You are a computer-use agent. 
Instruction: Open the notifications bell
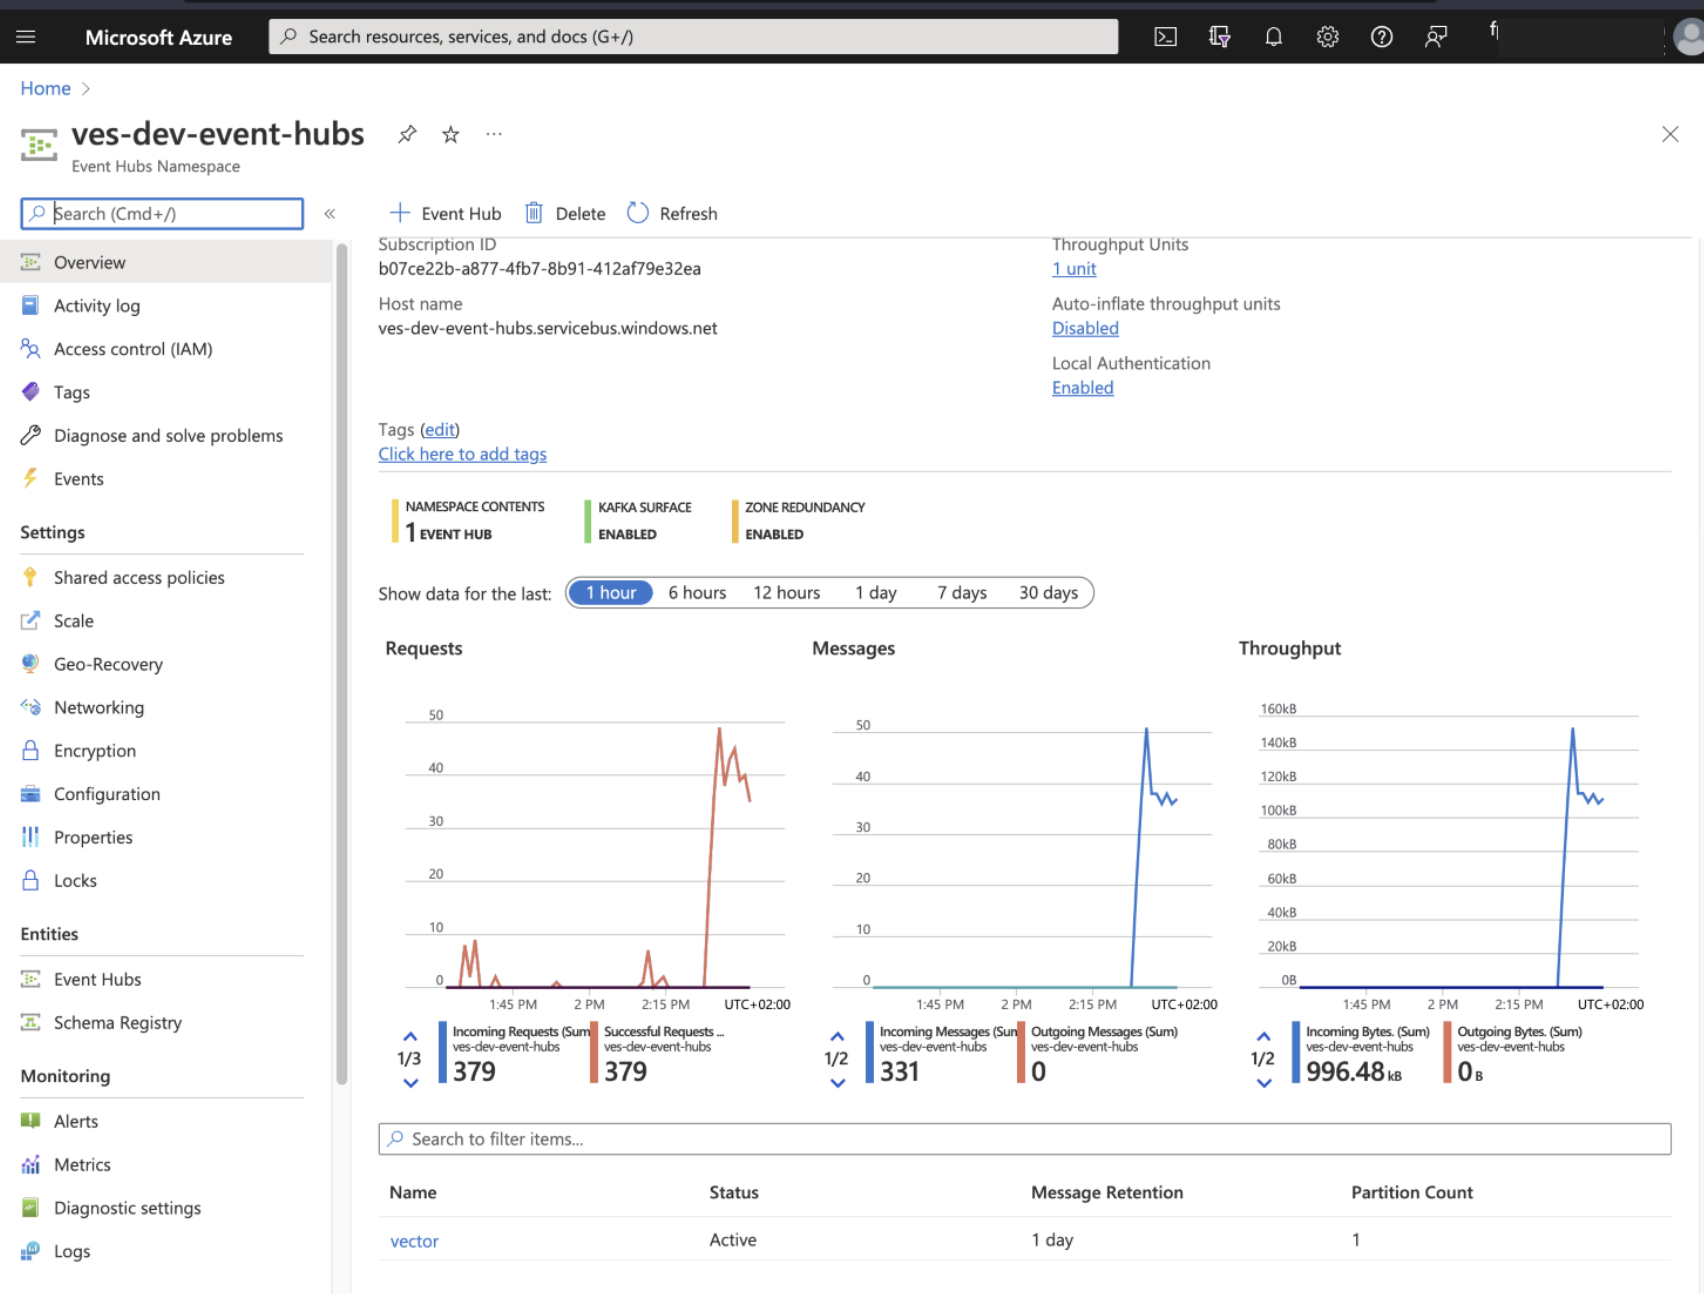[x=1272, y=36]
